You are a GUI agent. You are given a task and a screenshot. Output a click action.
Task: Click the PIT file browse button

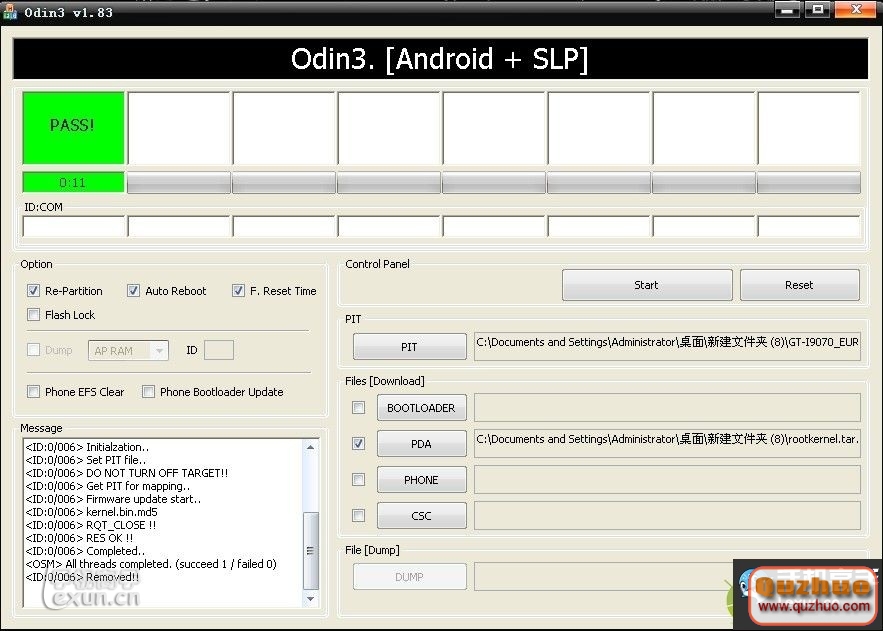[409, 347]
